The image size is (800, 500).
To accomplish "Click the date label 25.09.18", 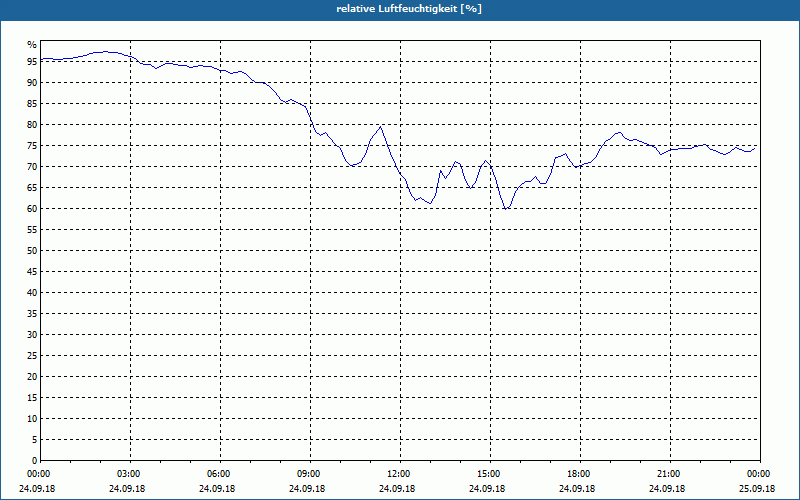I will pyautogui.click(x=757, y=489).
